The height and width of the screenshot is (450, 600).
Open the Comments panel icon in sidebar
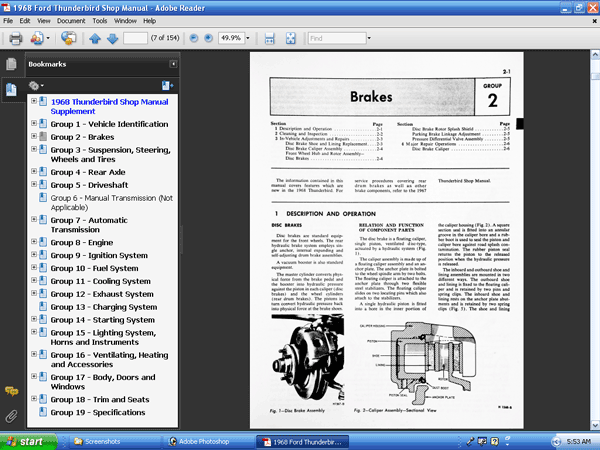(11, 391)
